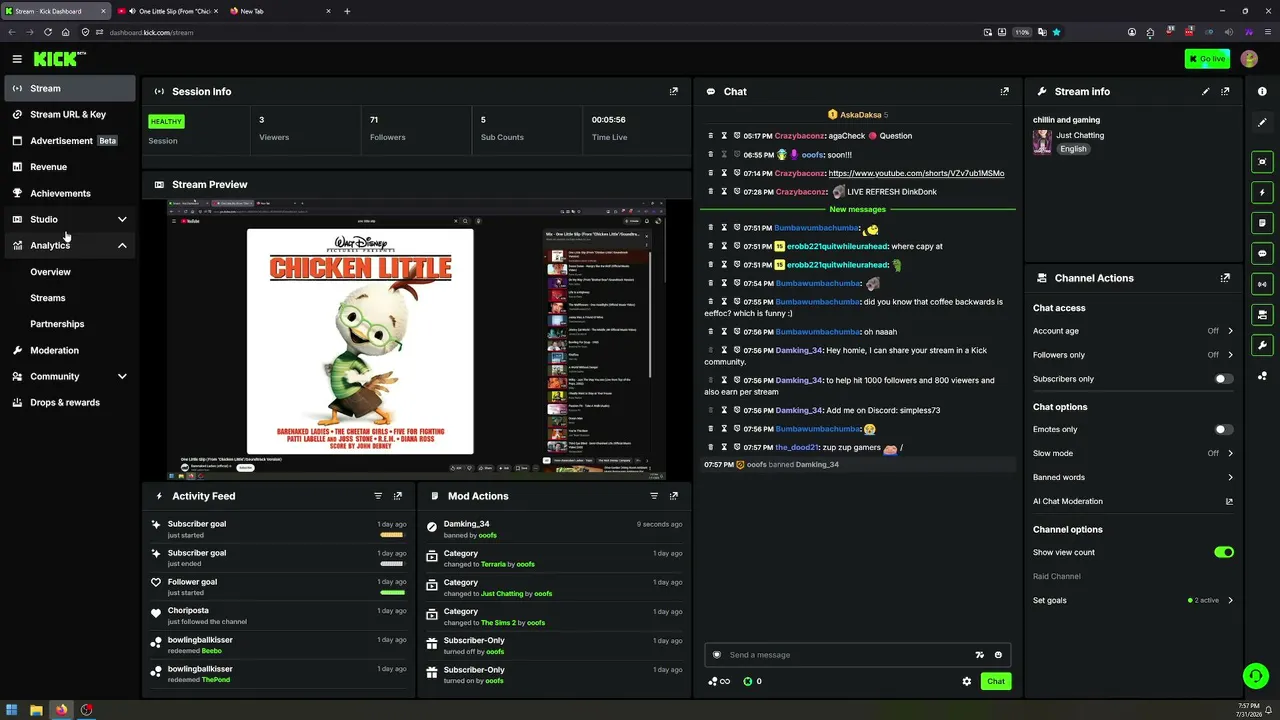Open the YouTube shorts link in chat
1280x720 pixels.
coord(916,173)
